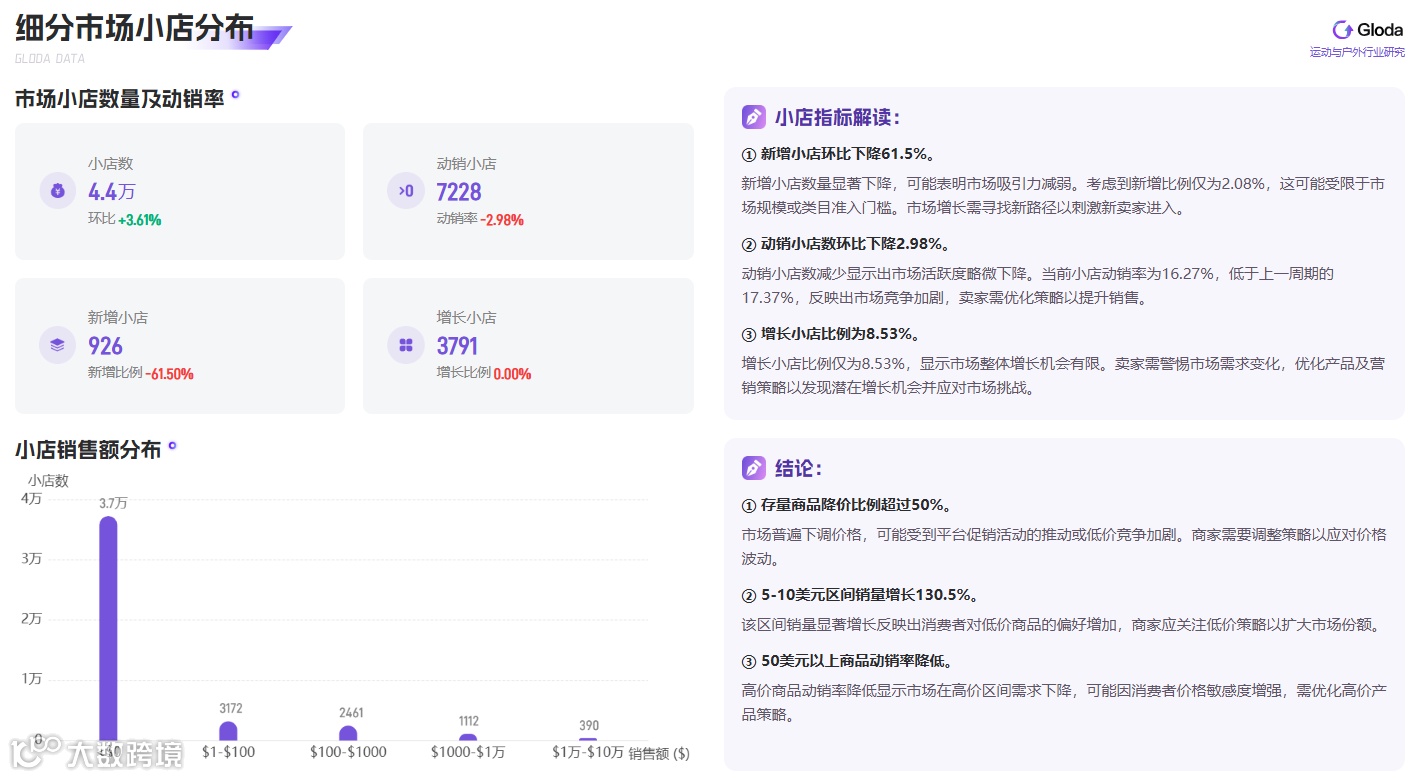Click the 结论 panel heading

coord(799,468)
